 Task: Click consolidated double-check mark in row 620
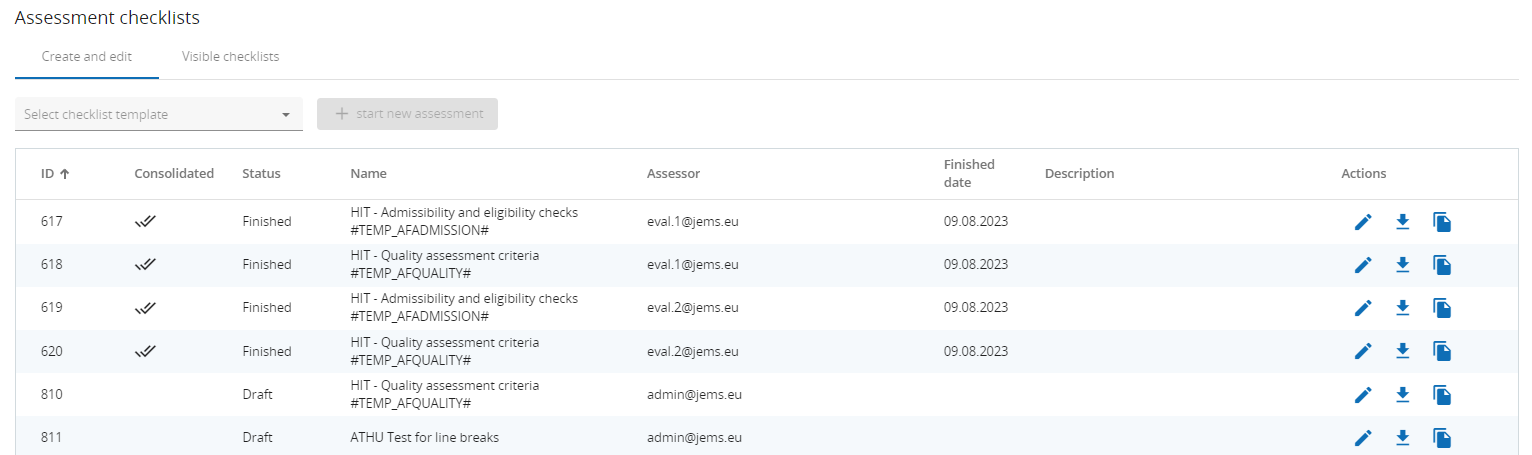coord(146,351)
